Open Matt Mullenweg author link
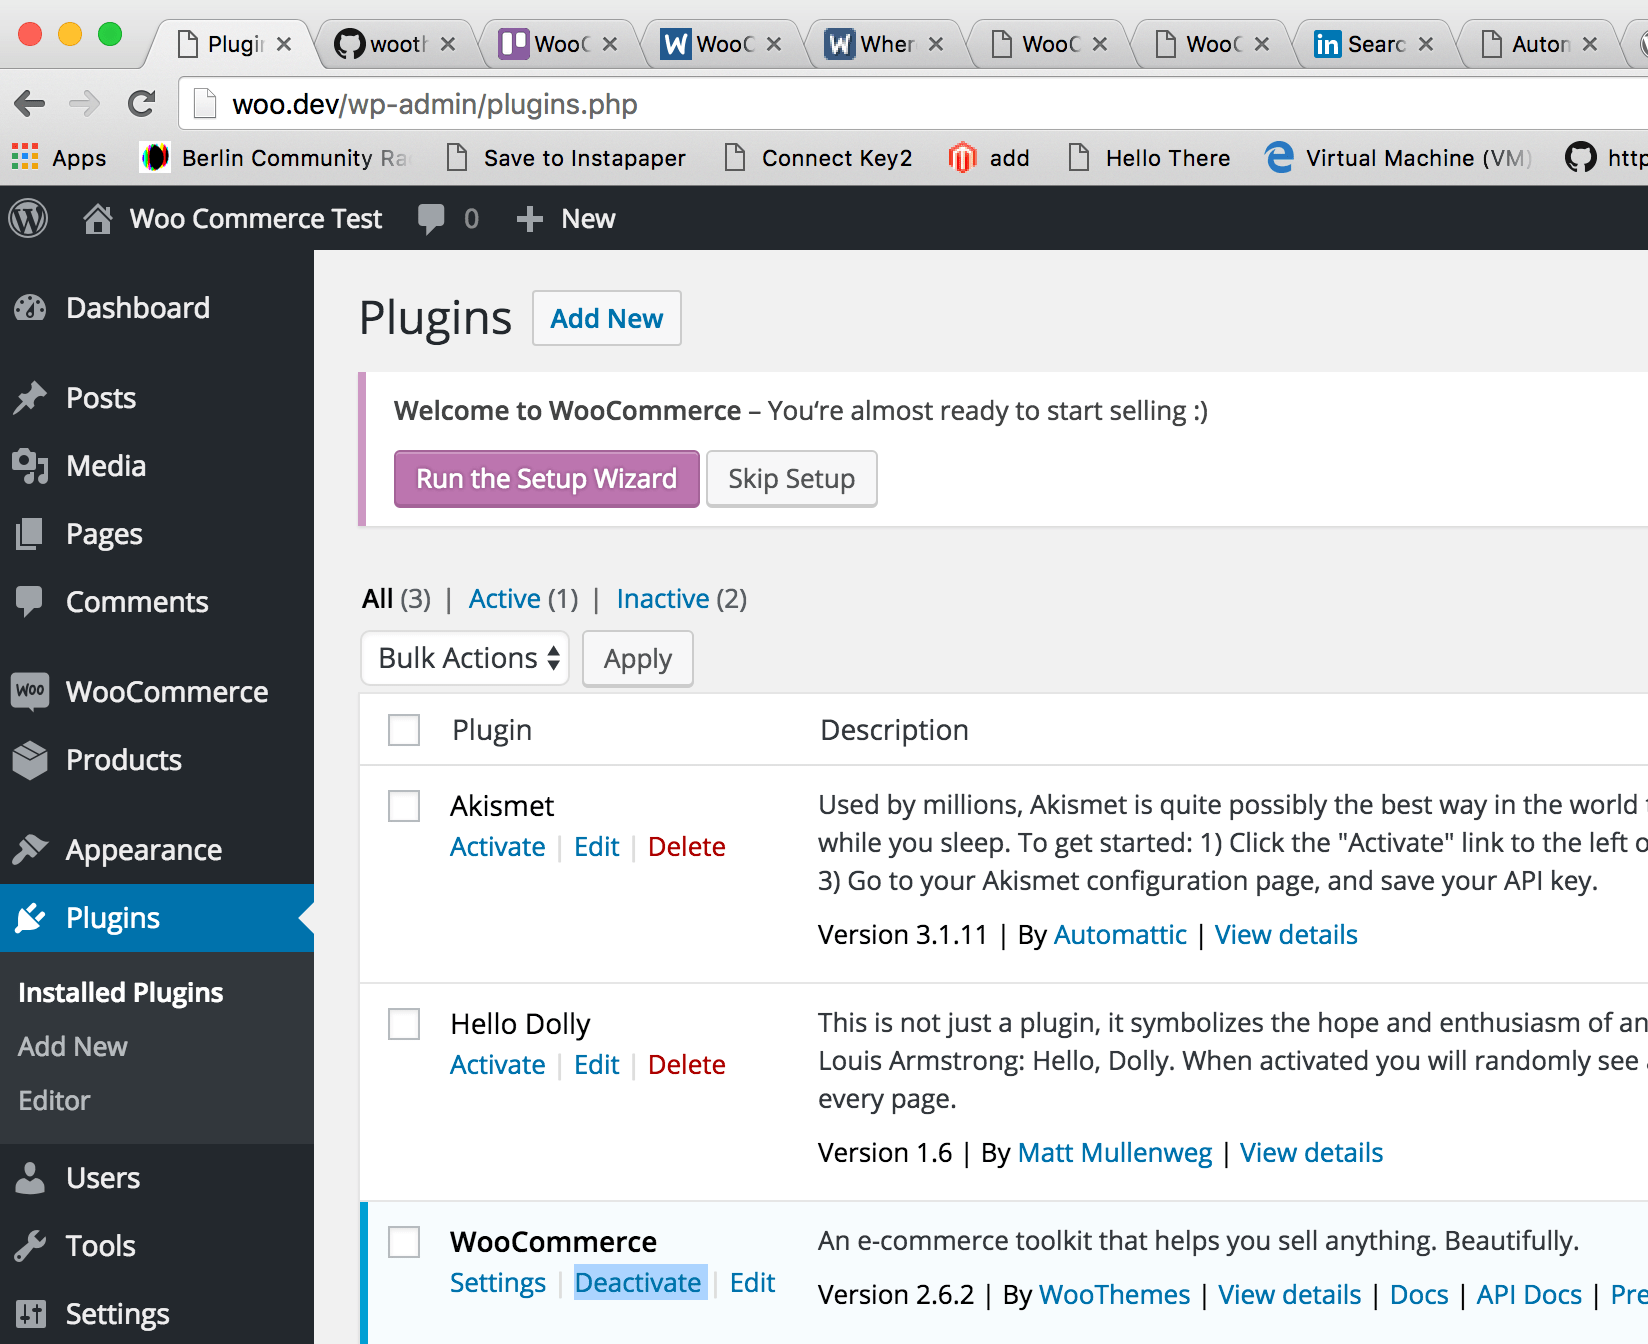This screenshot has width=1648, height=1344. pyautogui.click(x=1115, y=1153)
